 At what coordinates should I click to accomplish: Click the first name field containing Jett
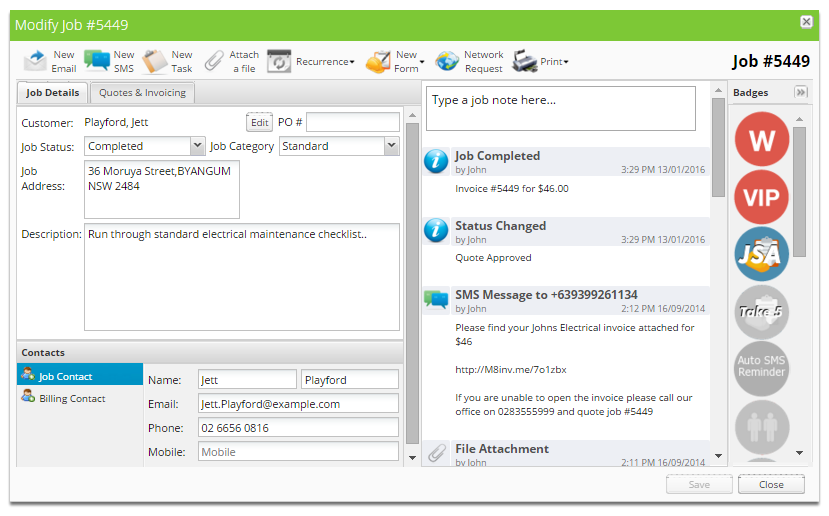coord(247,380)
